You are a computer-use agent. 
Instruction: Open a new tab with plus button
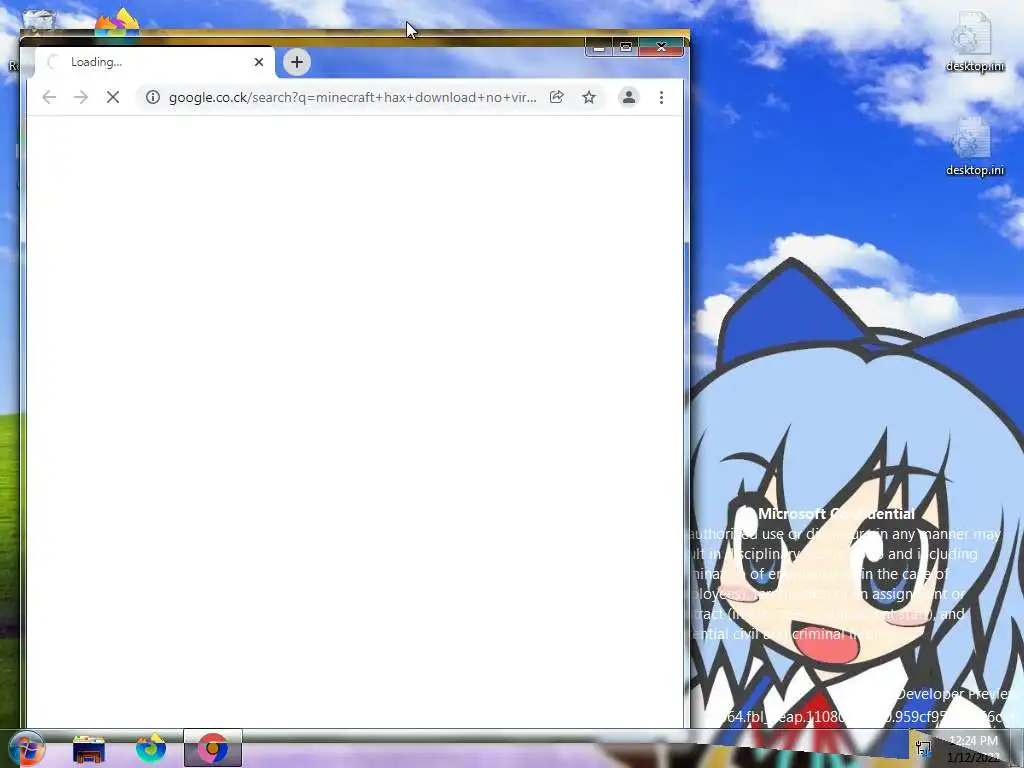(x=296, y=62)
